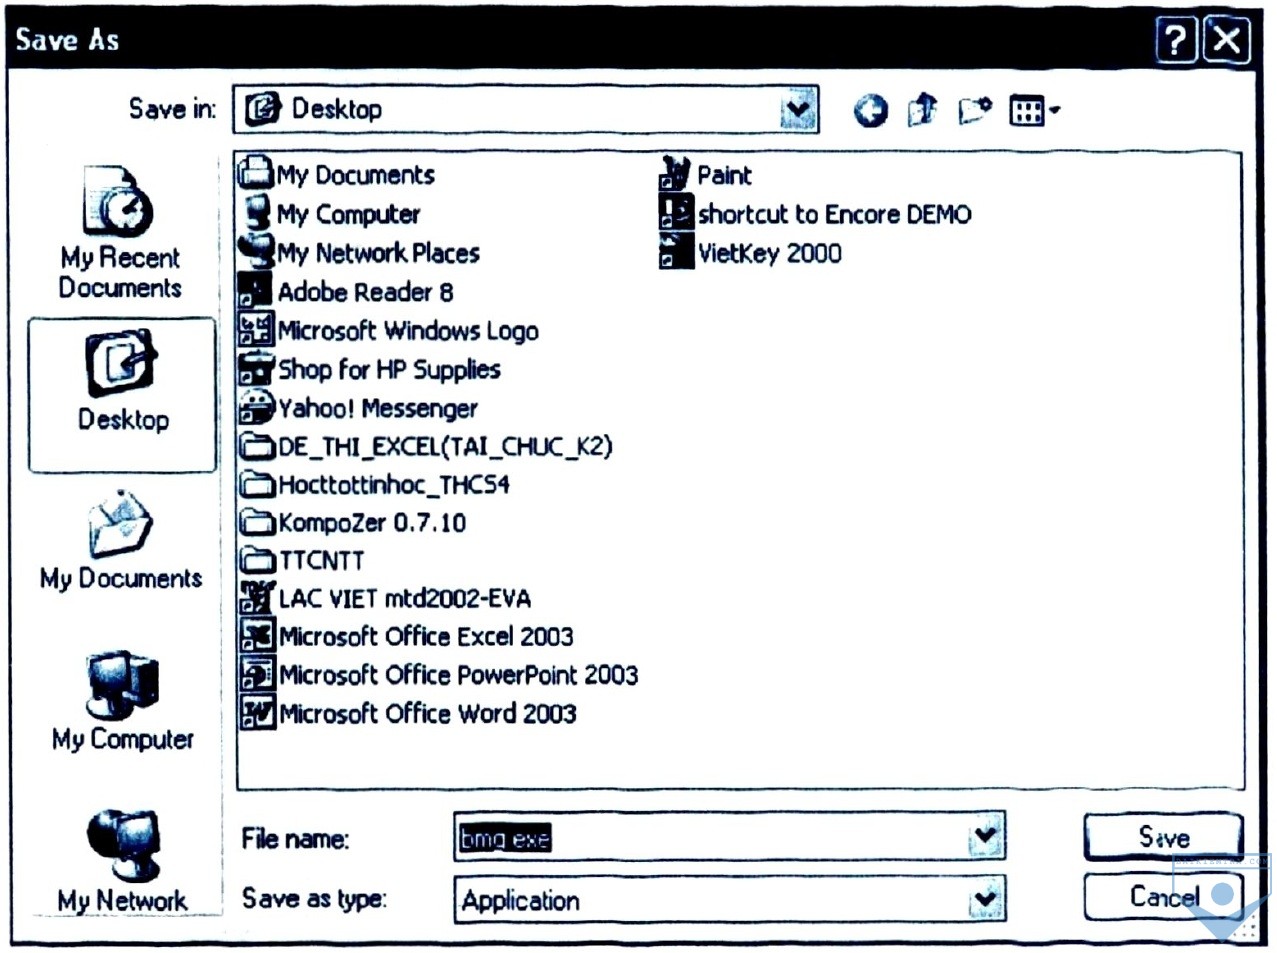
Task: Select My Network Places icon in list
Action: [x=257, y=251]
